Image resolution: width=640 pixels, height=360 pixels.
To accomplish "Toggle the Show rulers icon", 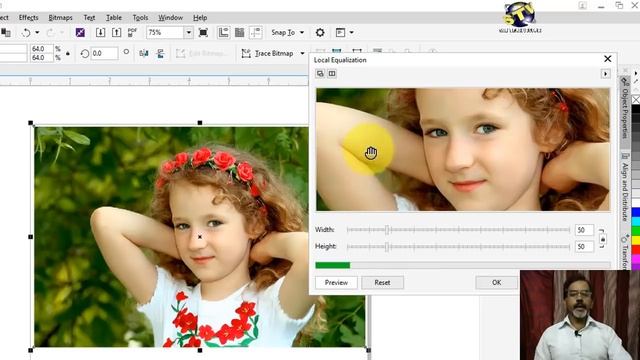I will coord(223,33).
